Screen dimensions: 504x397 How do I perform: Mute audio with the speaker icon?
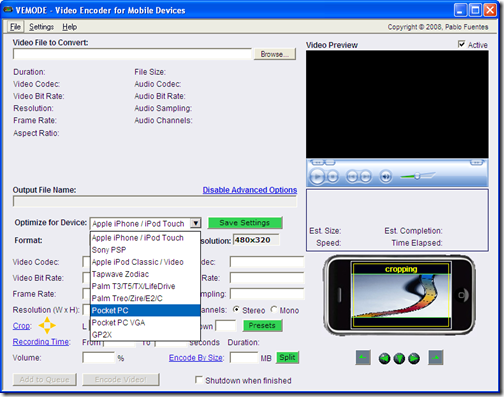[386, 176]
